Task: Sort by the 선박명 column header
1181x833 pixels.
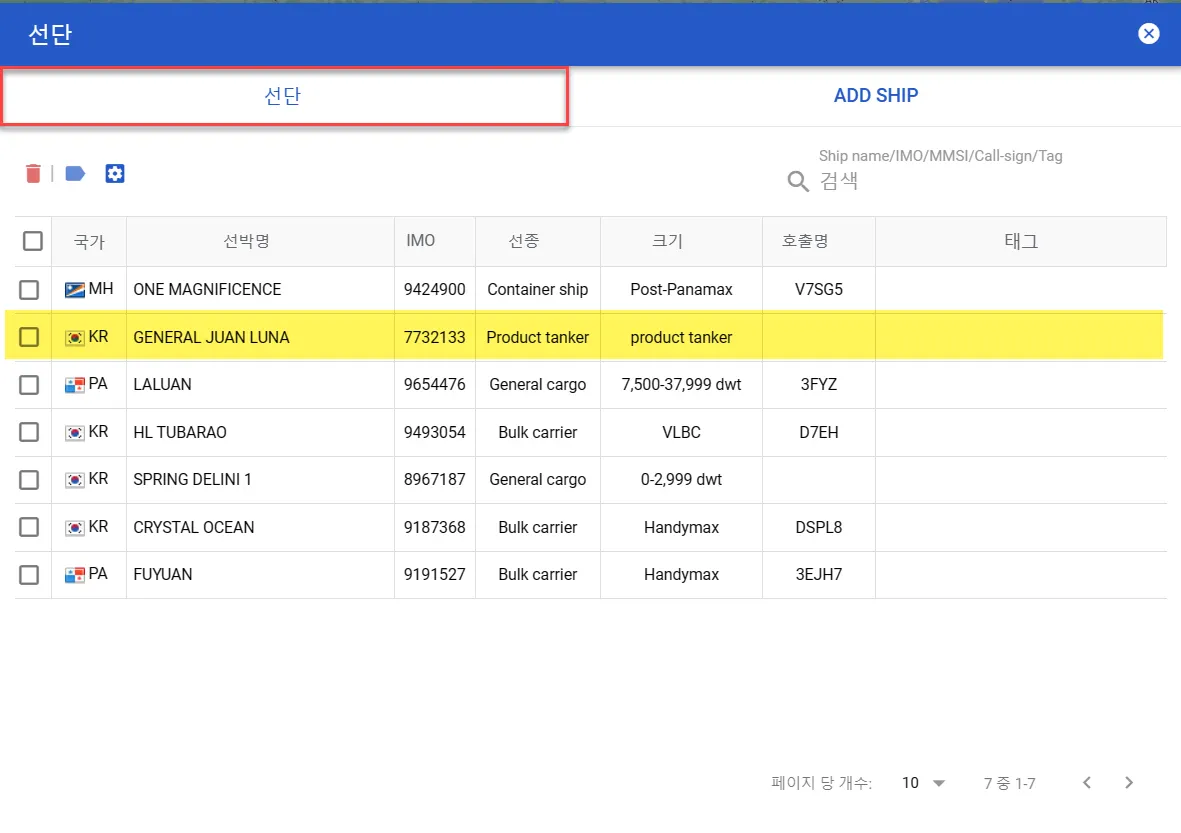Action: pyautogui.click(x=247, y=241)
